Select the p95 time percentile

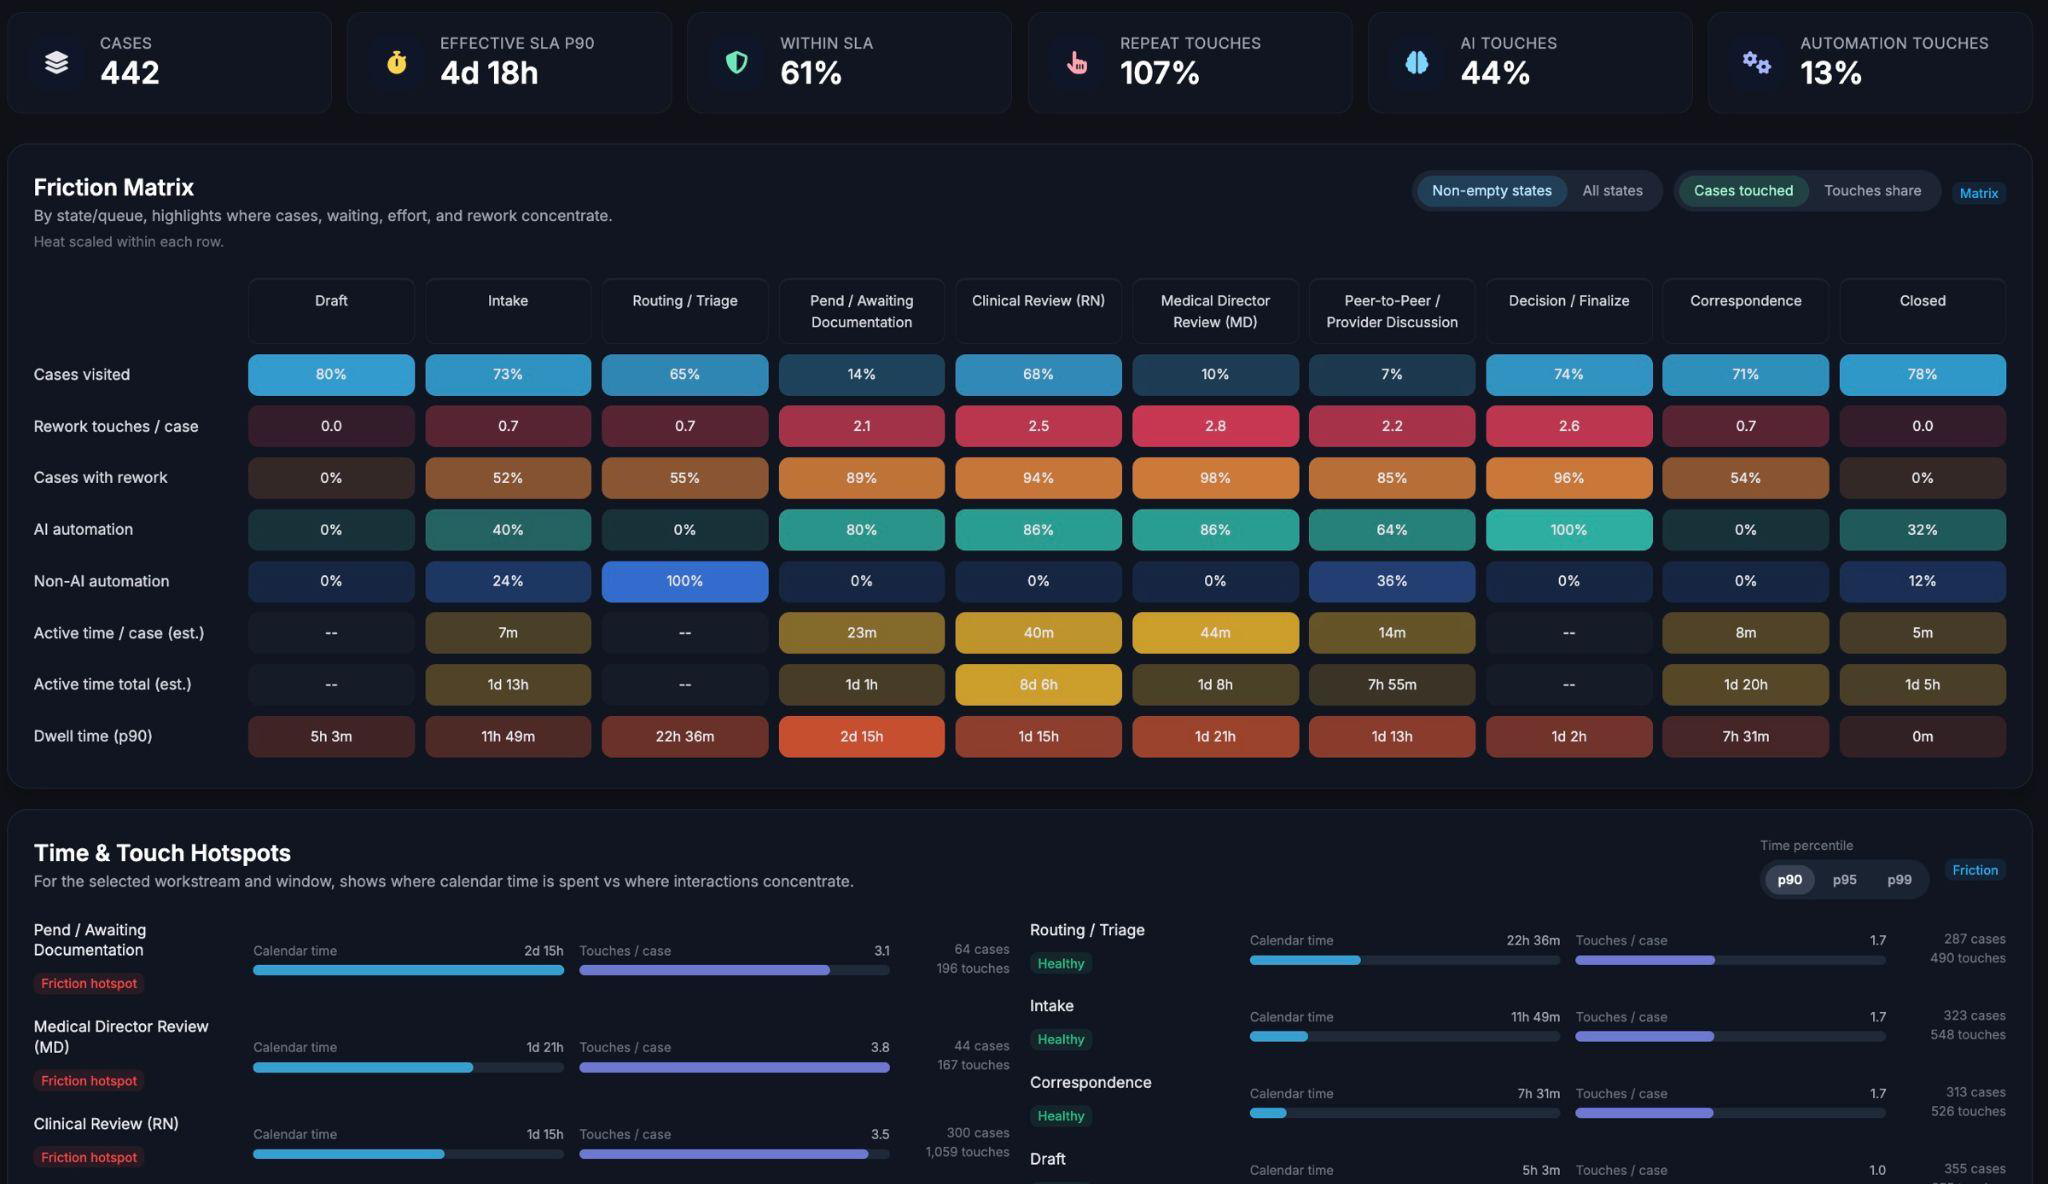tap(1844, 880)
